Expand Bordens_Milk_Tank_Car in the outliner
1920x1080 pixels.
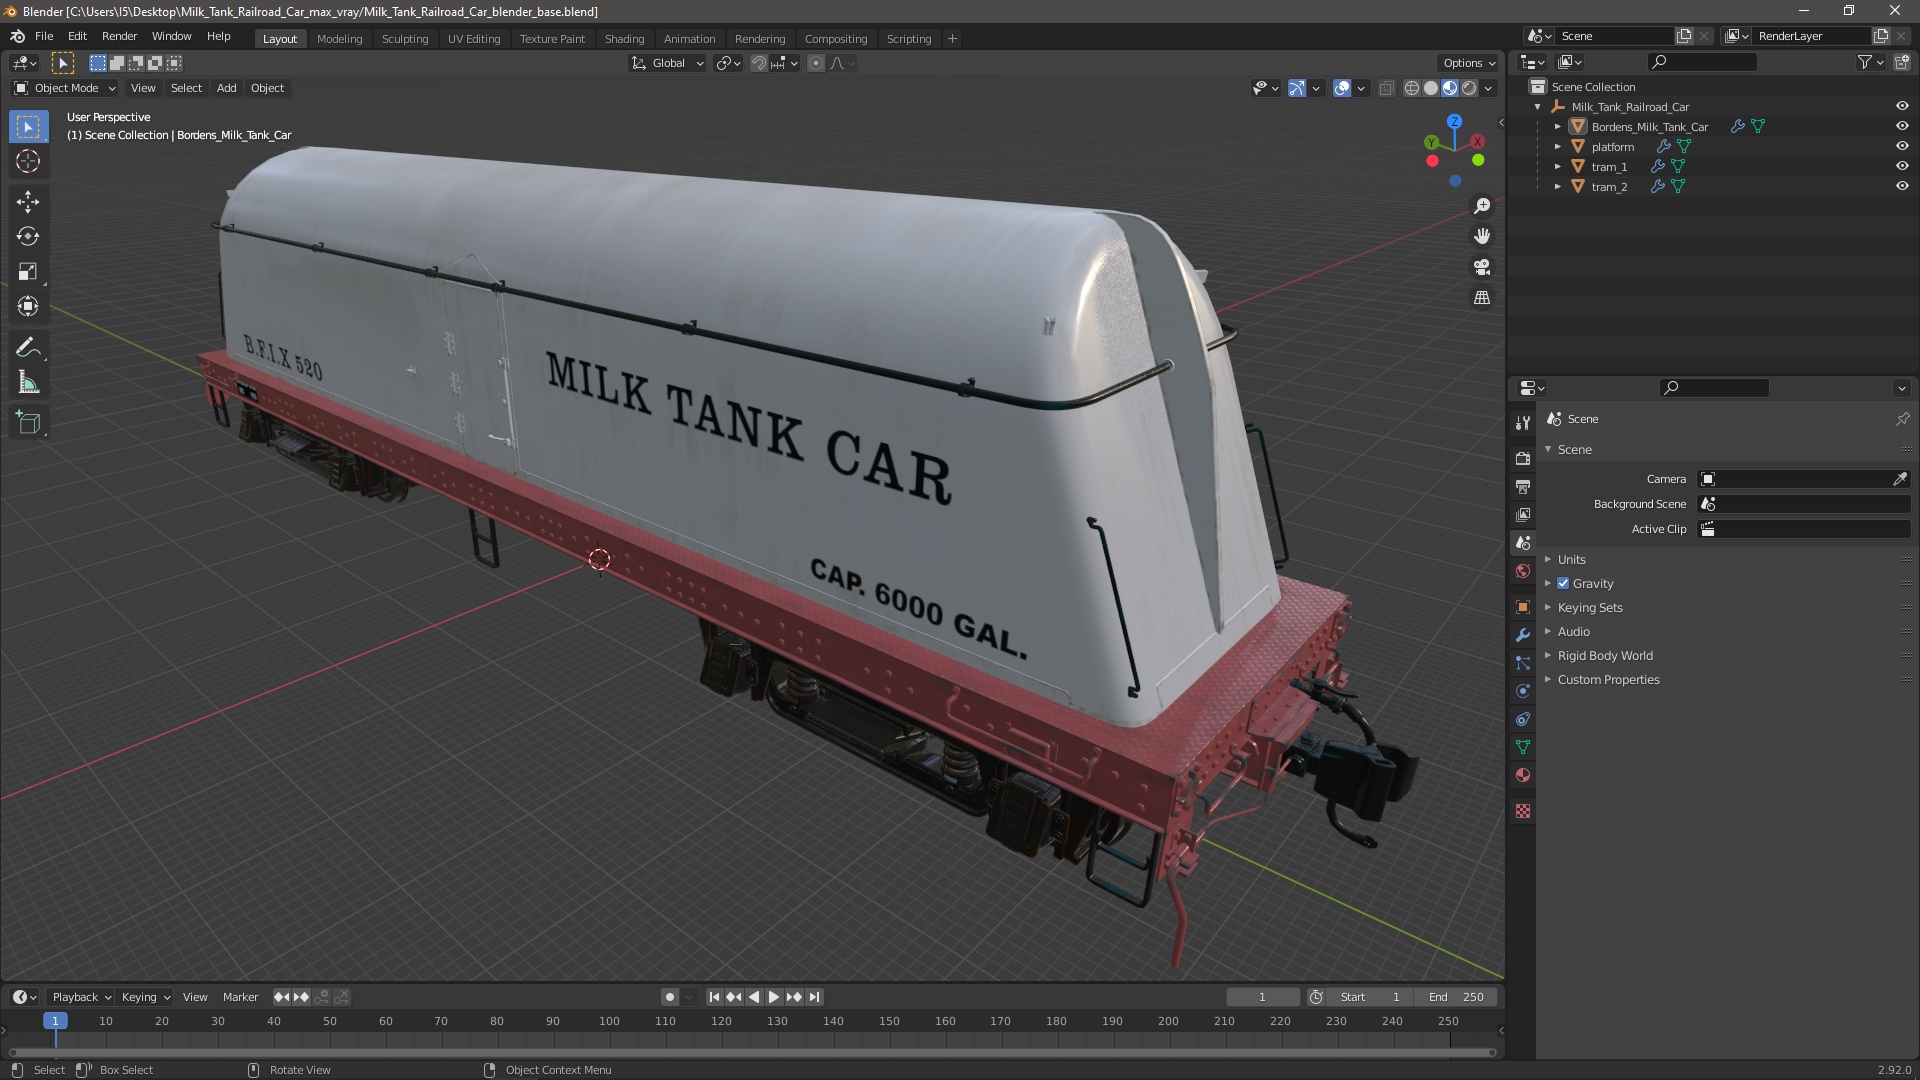(x=1557, y=126)
